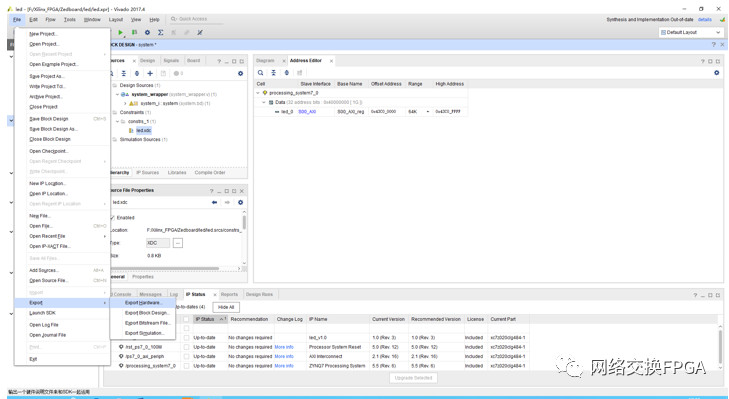
Task: Switch to the Libraries tab
Action: pos(177,173)
